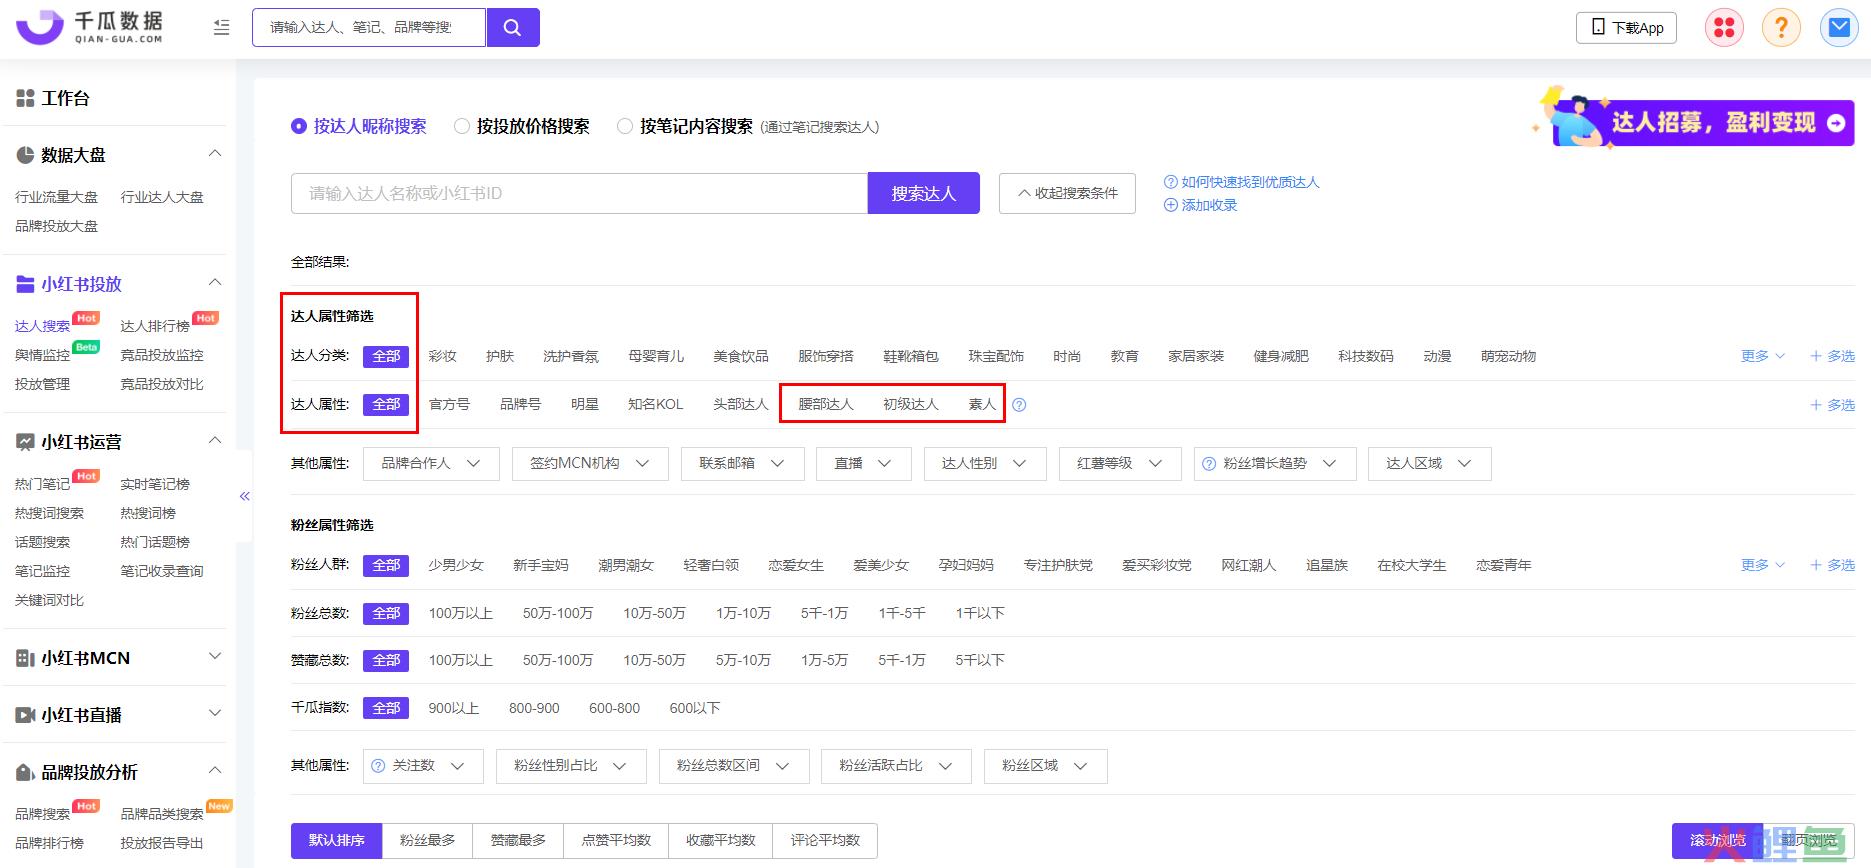Screen dimensions: 1871x868
Task: Filter by 美食饮品 category
Action: click(x=741, y=356)
